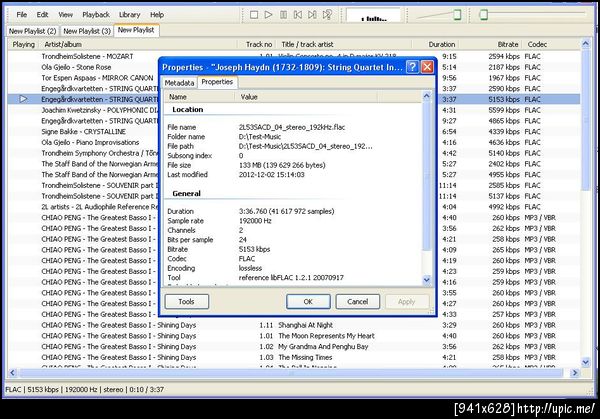Click scroll up arrow in Properties list
This screenshot has height=419, width=600.
point(427,96)
